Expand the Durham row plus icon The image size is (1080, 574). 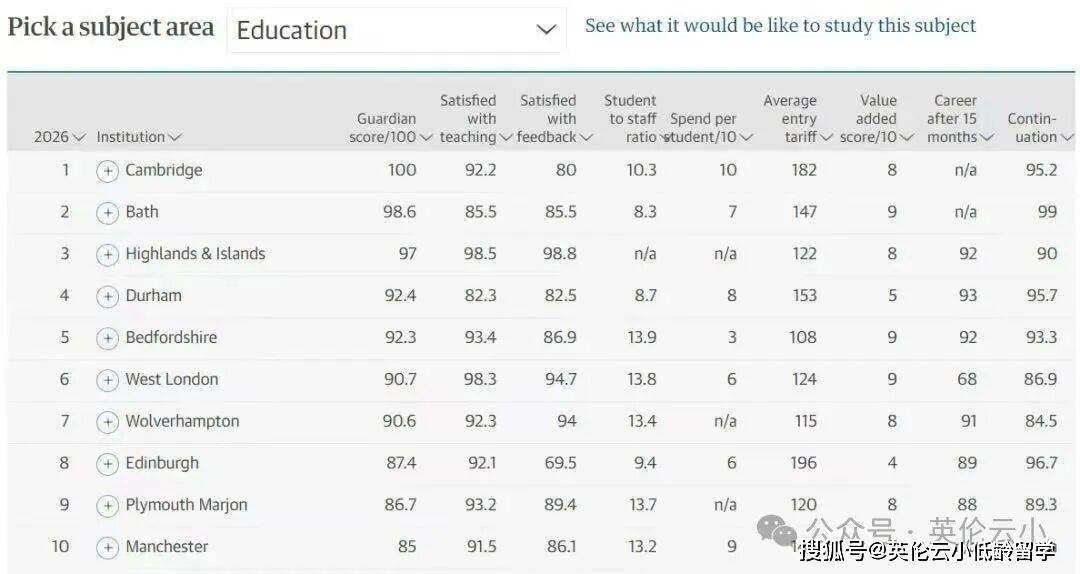(107, 297)
